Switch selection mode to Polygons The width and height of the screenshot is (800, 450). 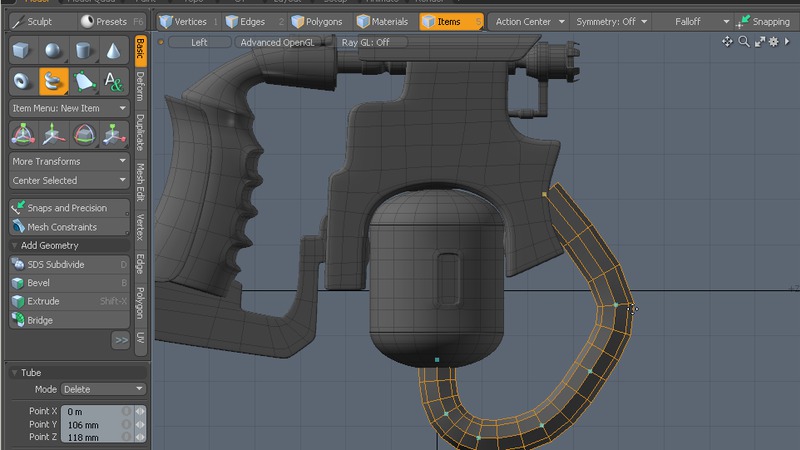pyautogui.click(x=316, y=21)
